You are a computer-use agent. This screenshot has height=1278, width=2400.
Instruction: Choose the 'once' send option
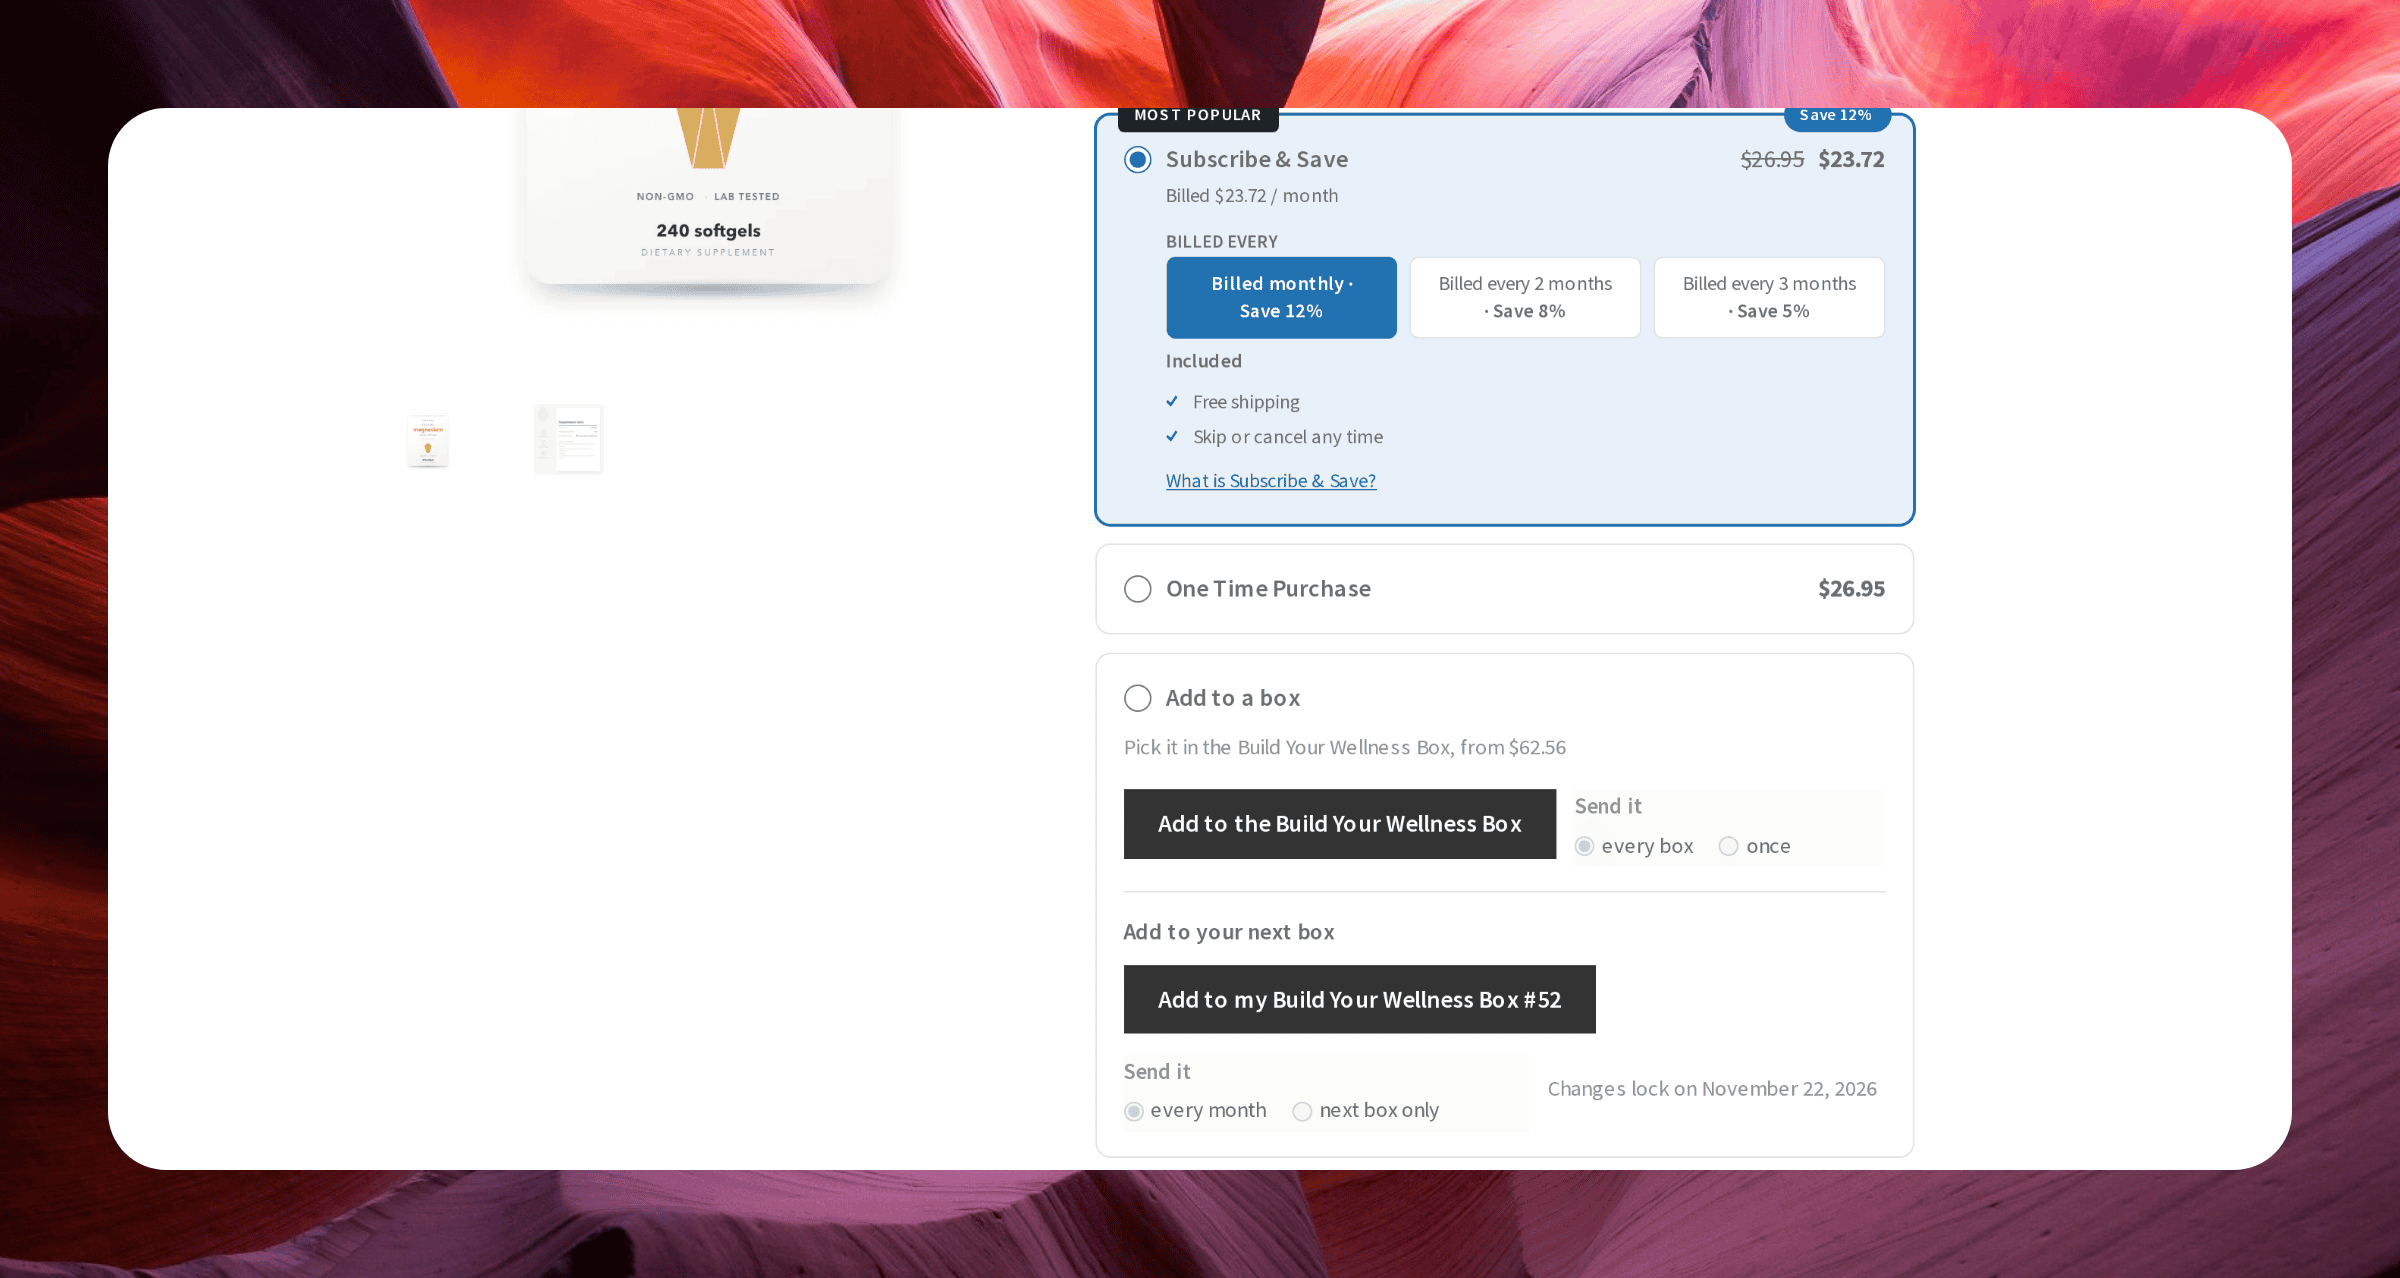(x=1728, y=846)
